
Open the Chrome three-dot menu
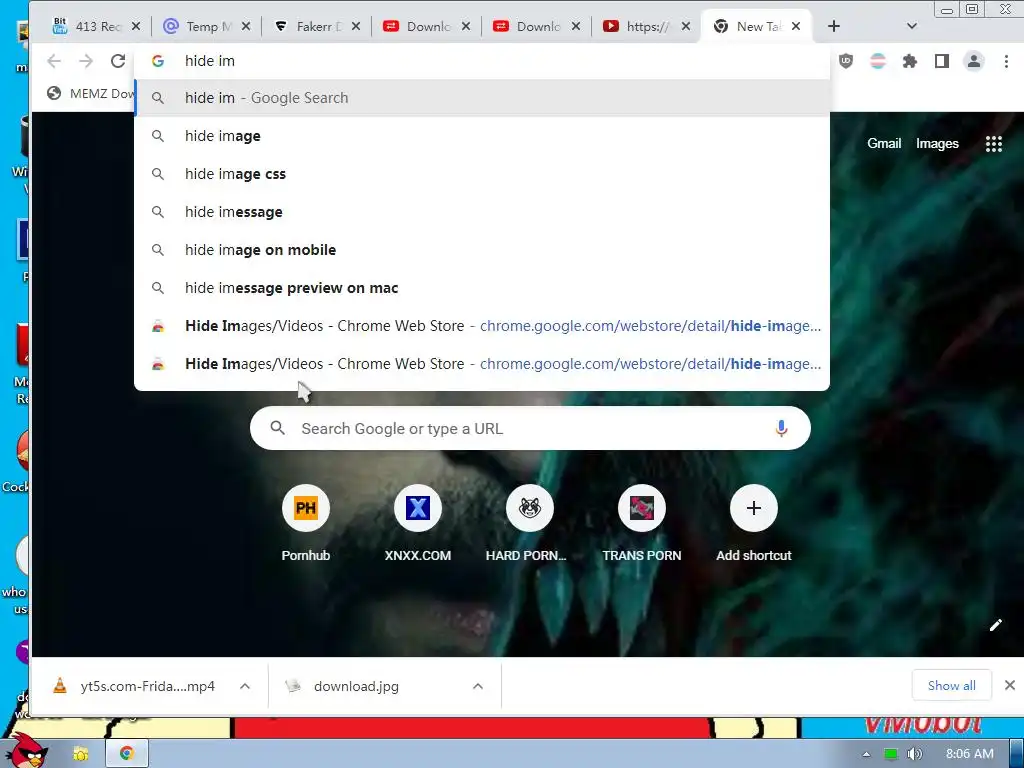1006,61
